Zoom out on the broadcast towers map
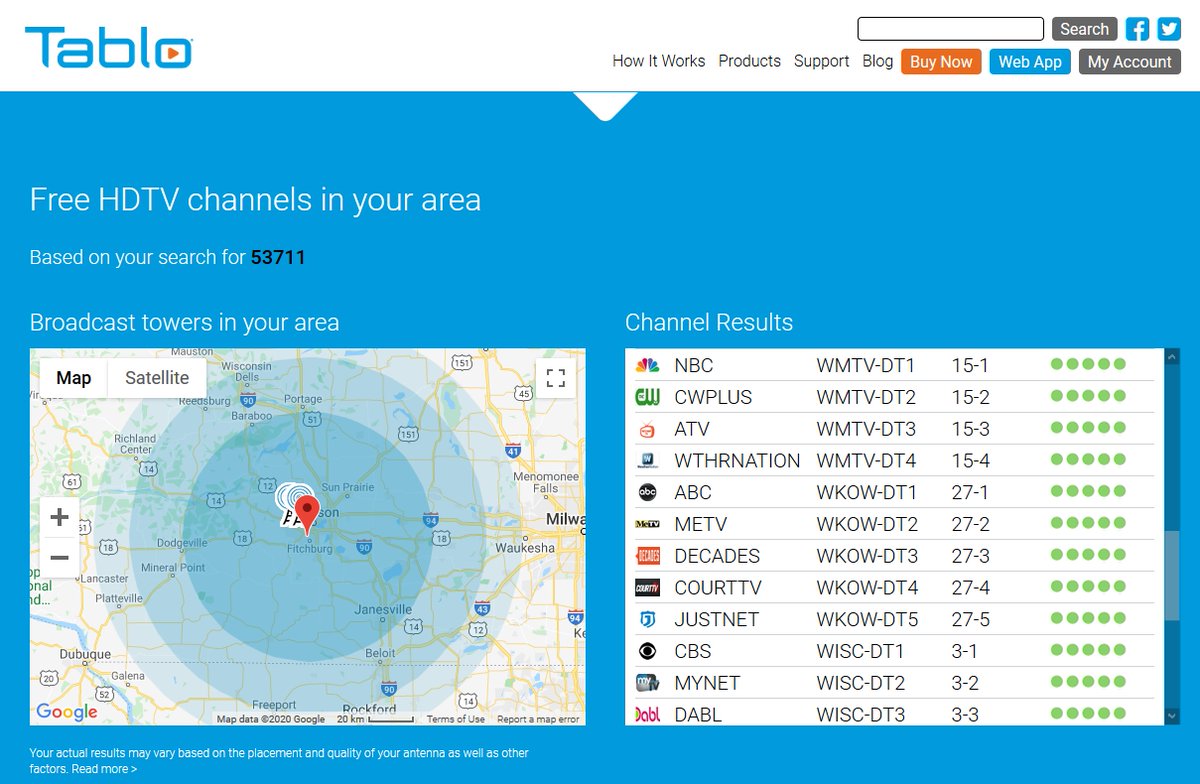 tap(59, 557)
